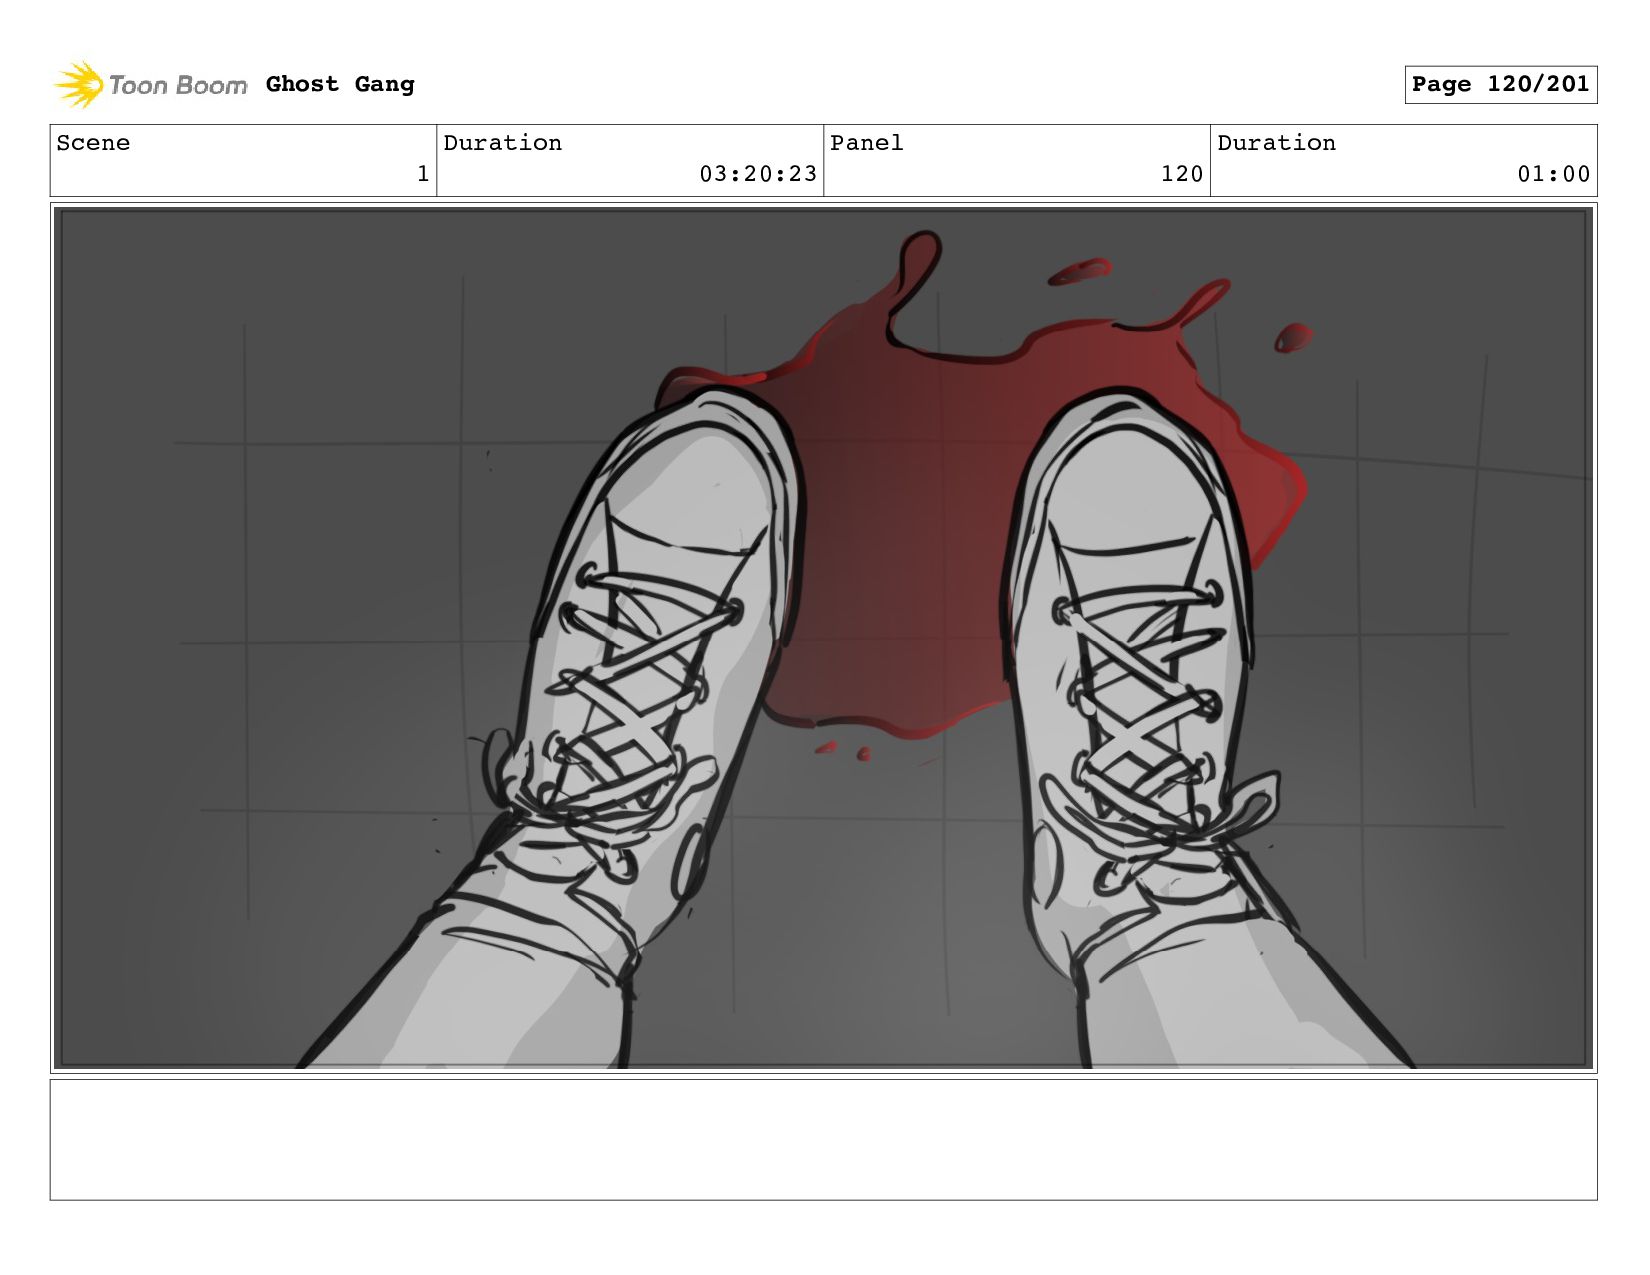Click the Toon Boom logo
This screenshot has width=1650, height=1275.
[x=150, y=85]
